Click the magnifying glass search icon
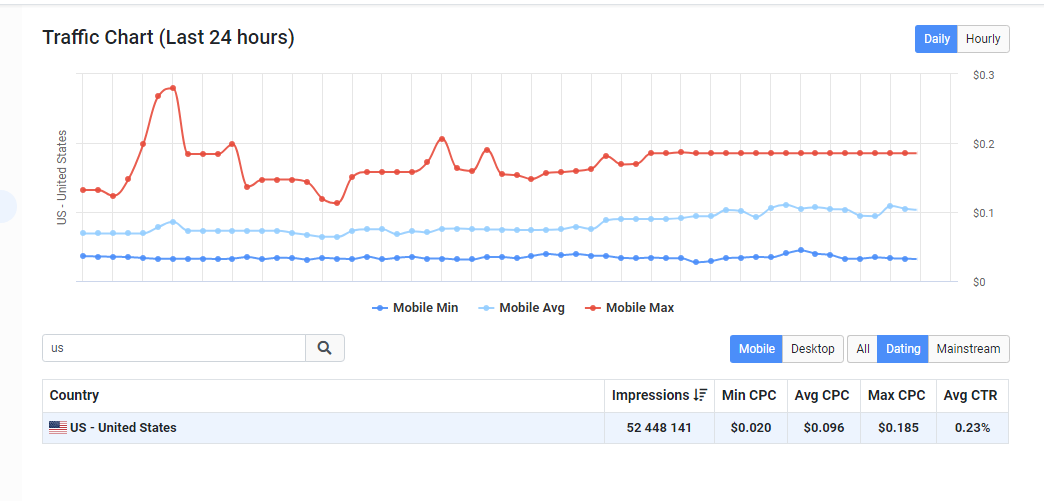The width and height of the screenshot is (1044, 501). click(324, 348)
